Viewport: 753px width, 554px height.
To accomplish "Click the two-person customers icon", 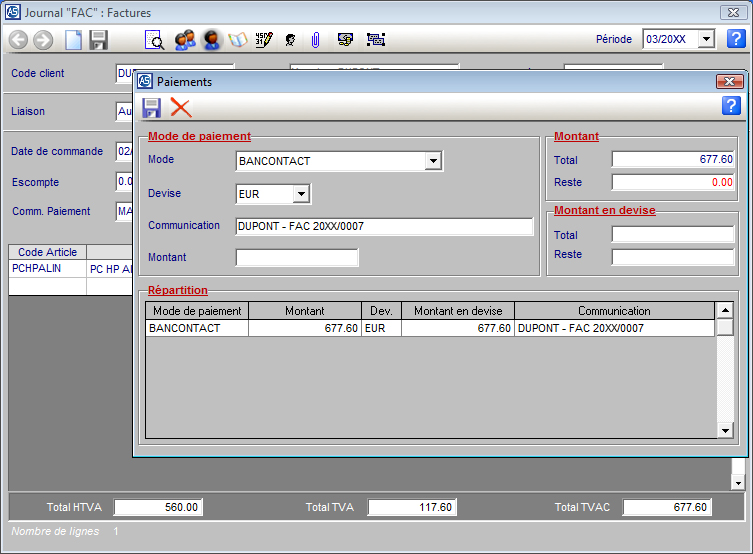I will [184, 40].
